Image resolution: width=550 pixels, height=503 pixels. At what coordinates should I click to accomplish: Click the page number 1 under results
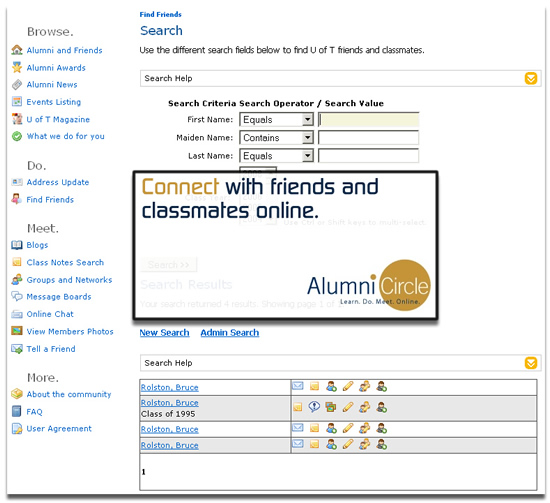click(143, 472)
